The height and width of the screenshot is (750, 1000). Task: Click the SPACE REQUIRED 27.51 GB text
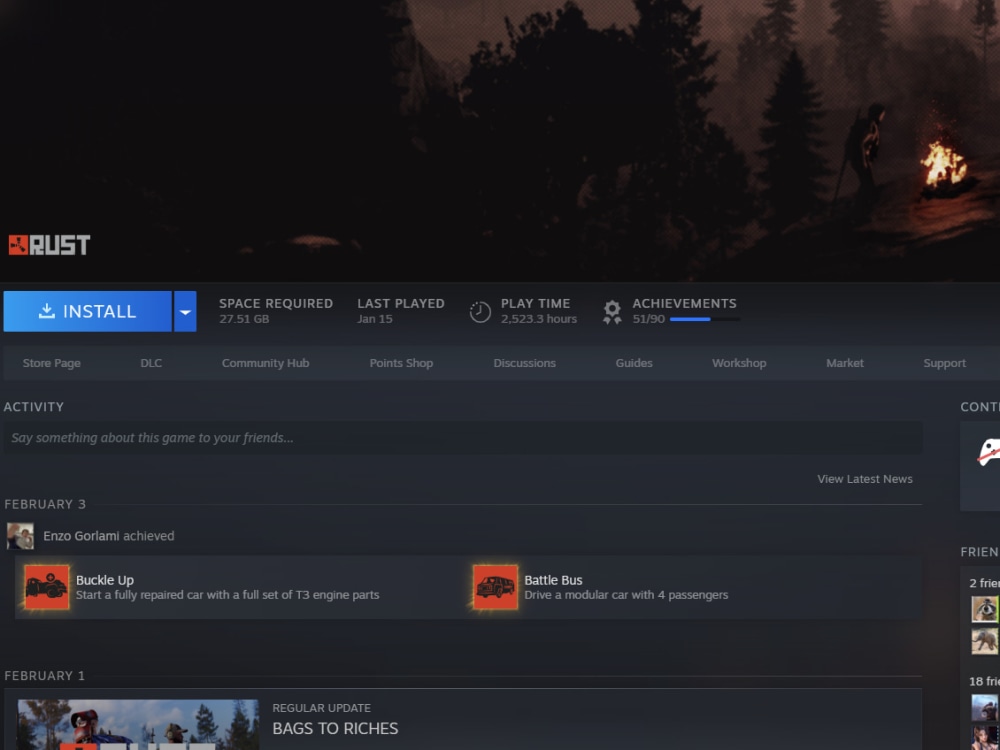(276, 311)
